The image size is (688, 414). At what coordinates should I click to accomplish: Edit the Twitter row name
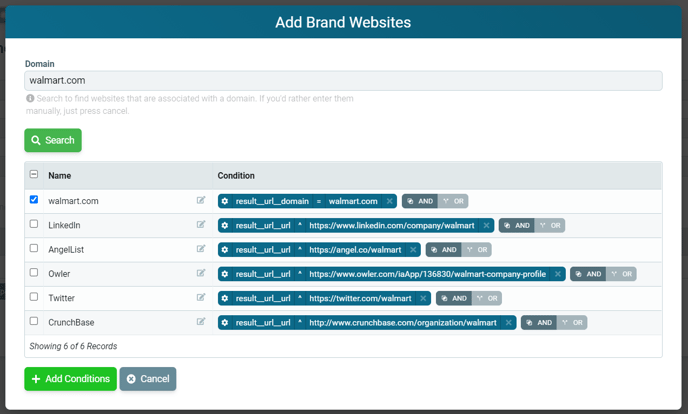201,297
